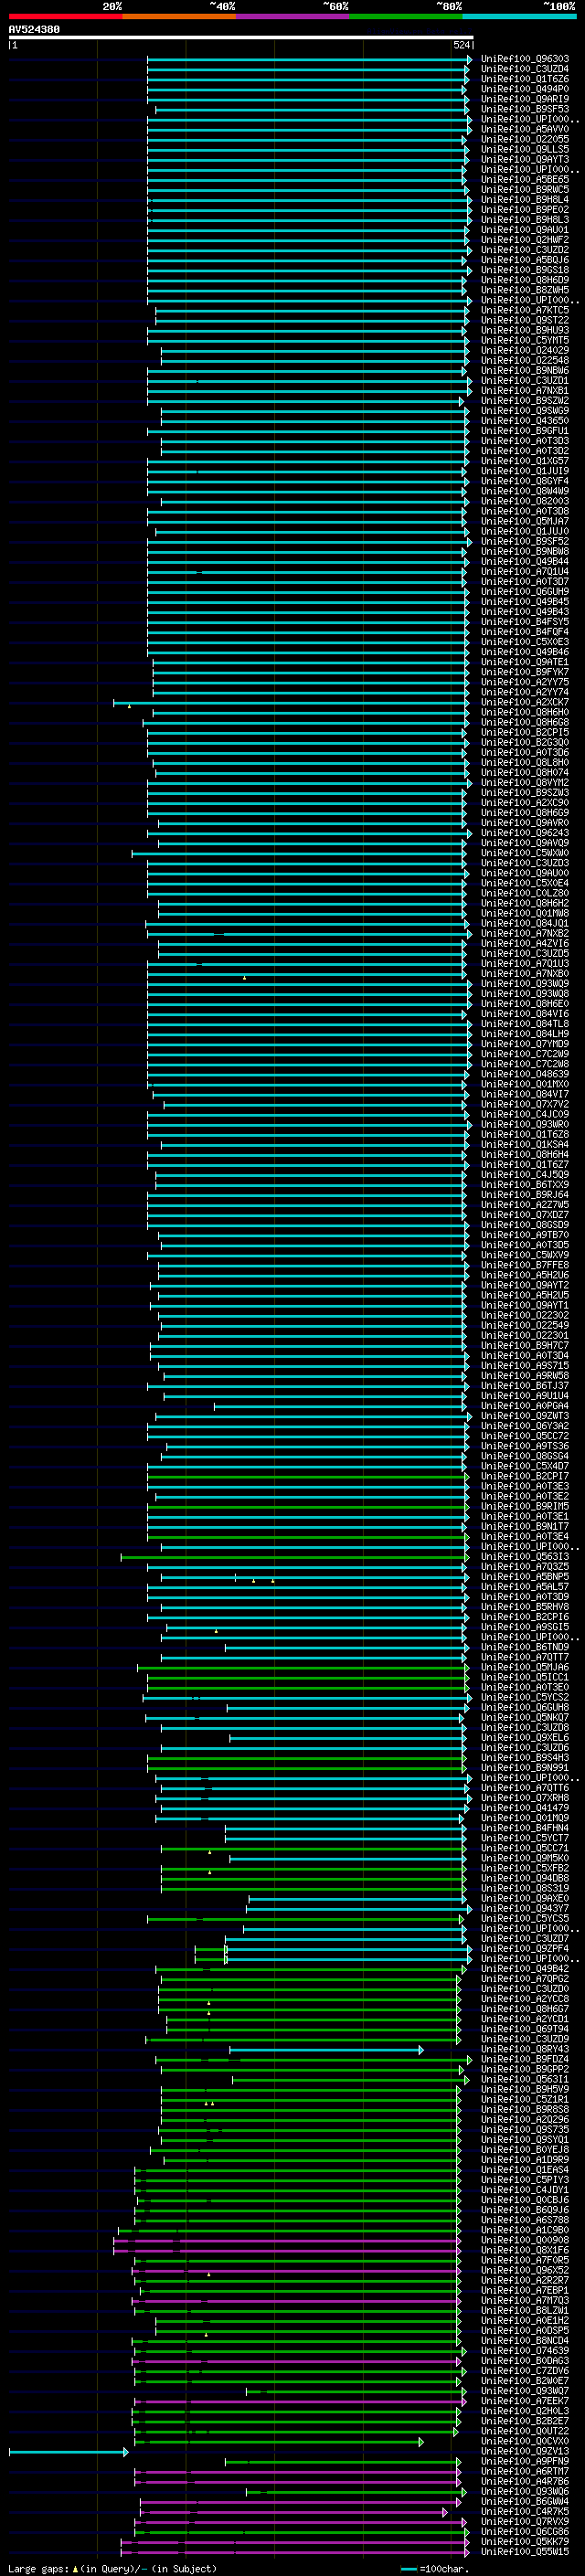The image size is (585, 2576).
Task: Select hit label UniRef100_C4R7K5
Action: pyautogui.click(x=525, y=2512)
